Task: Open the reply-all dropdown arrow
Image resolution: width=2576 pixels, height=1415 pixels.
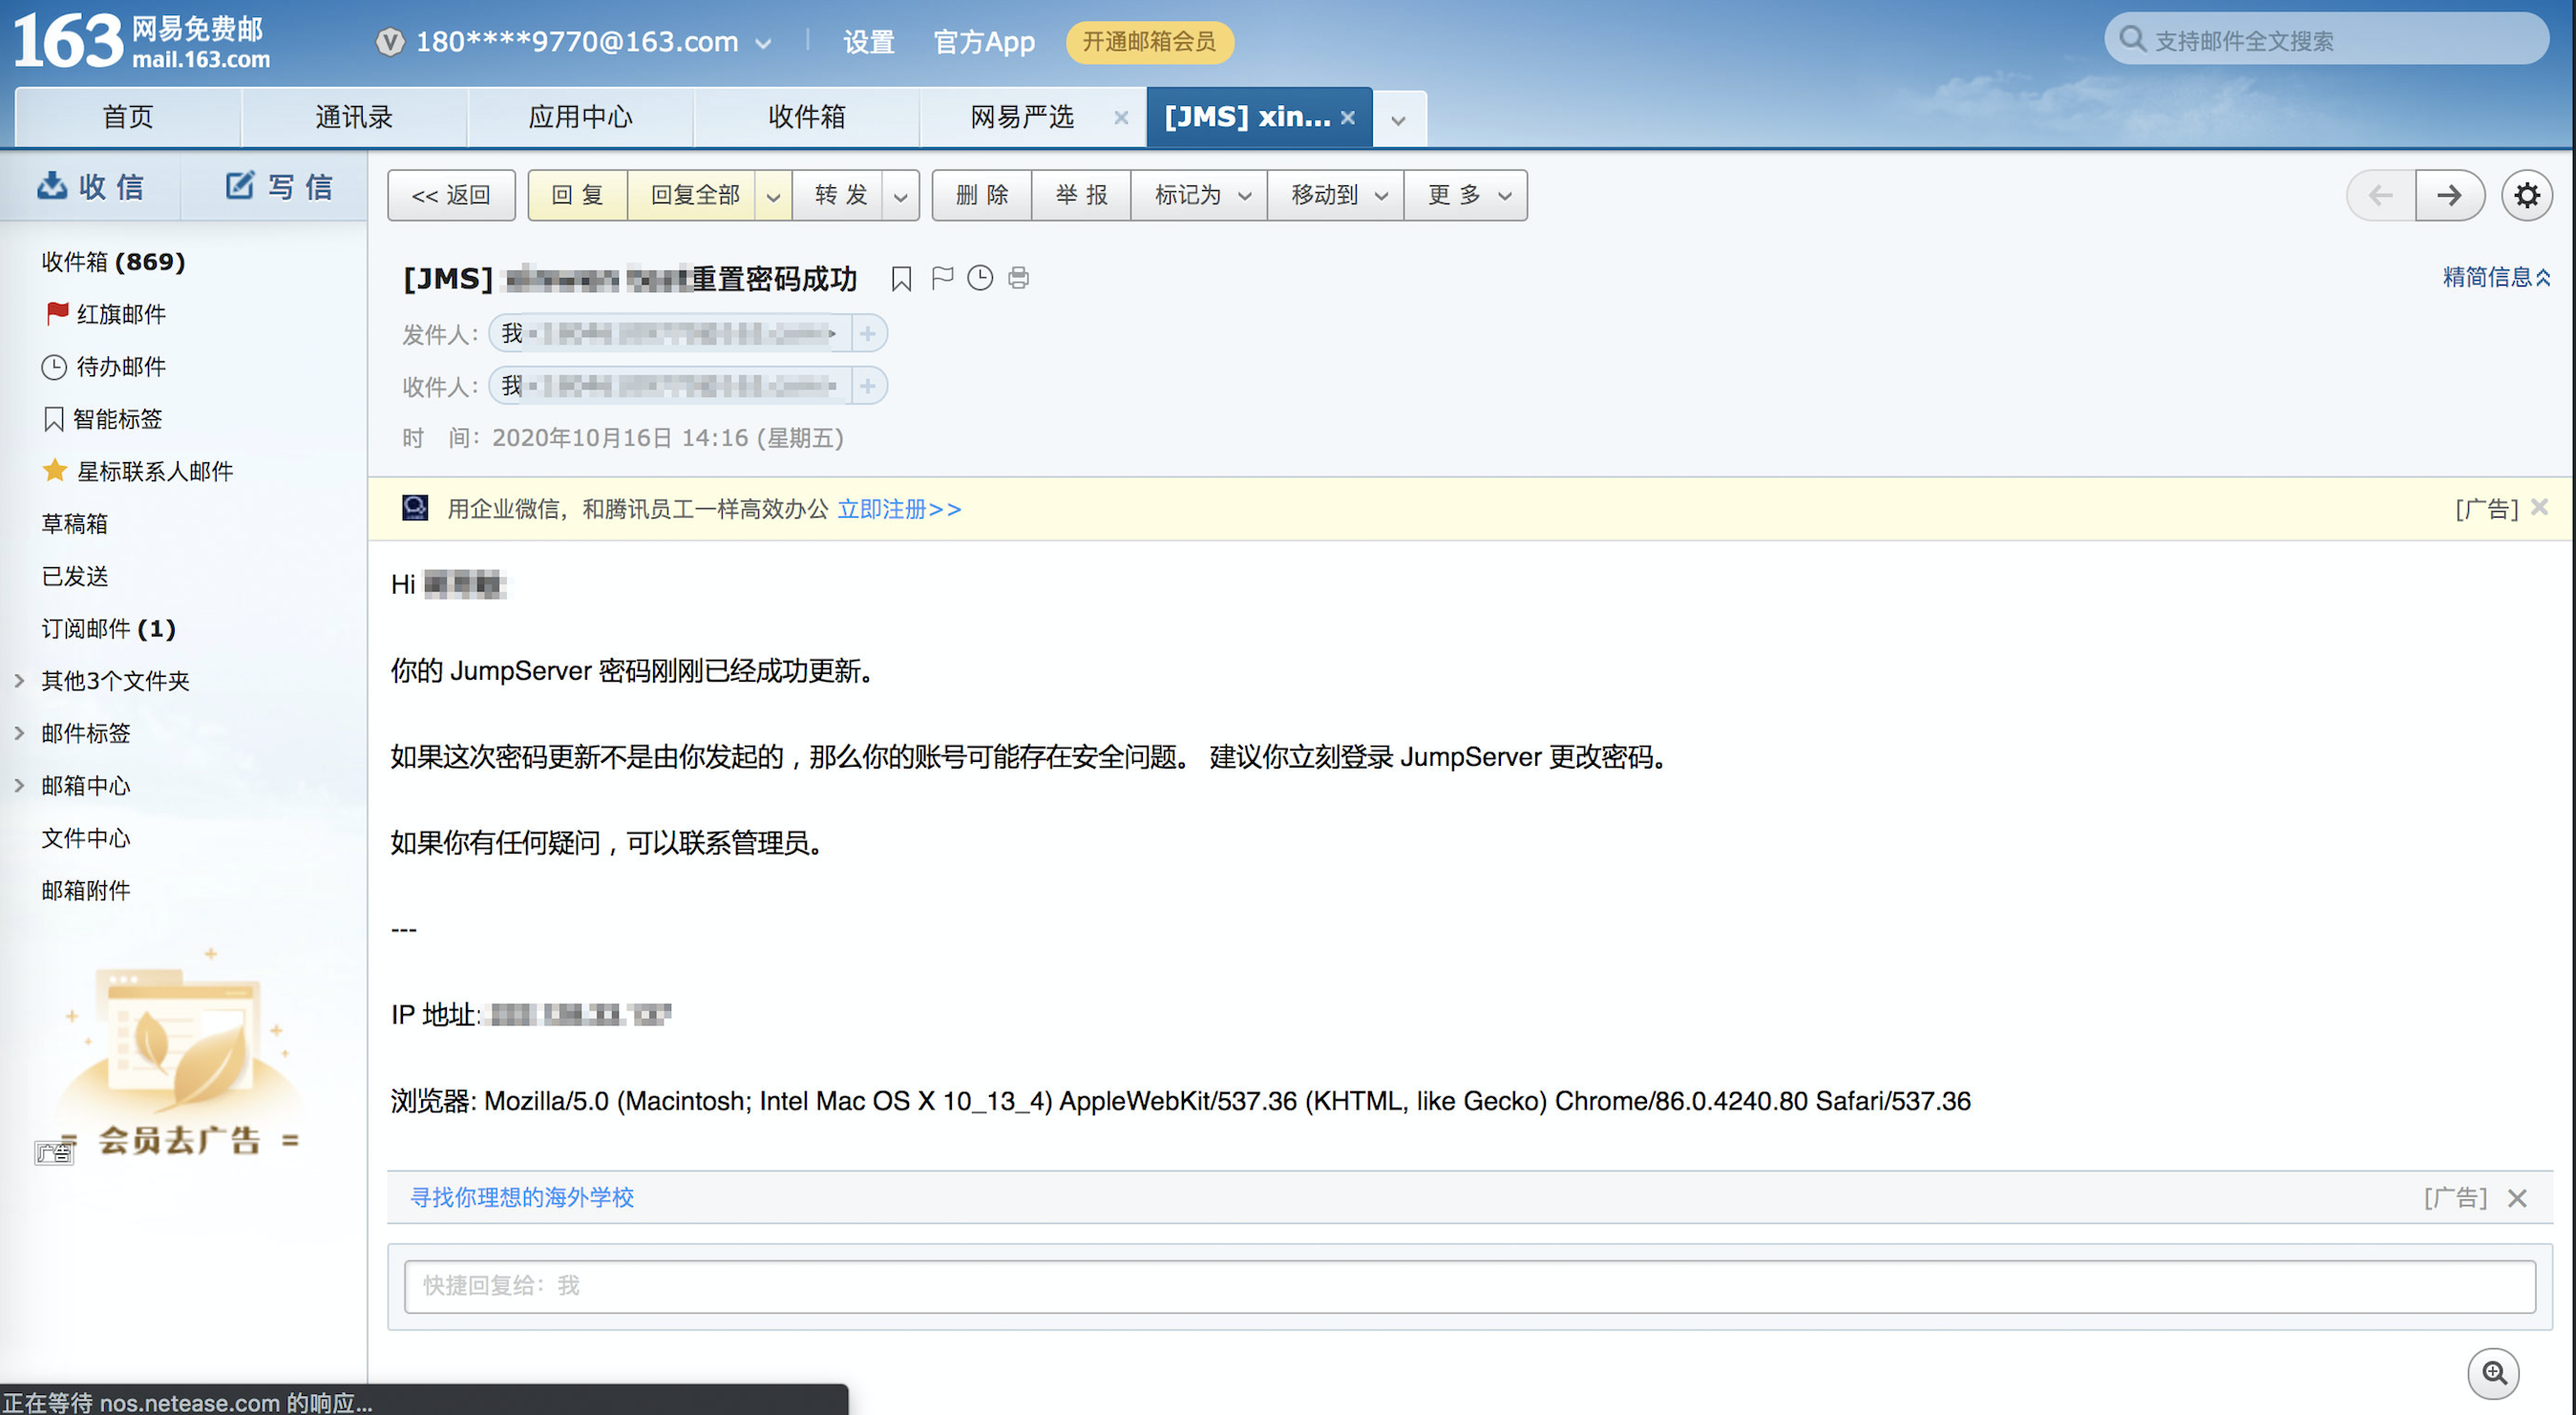Action: (x=773, y=196)
